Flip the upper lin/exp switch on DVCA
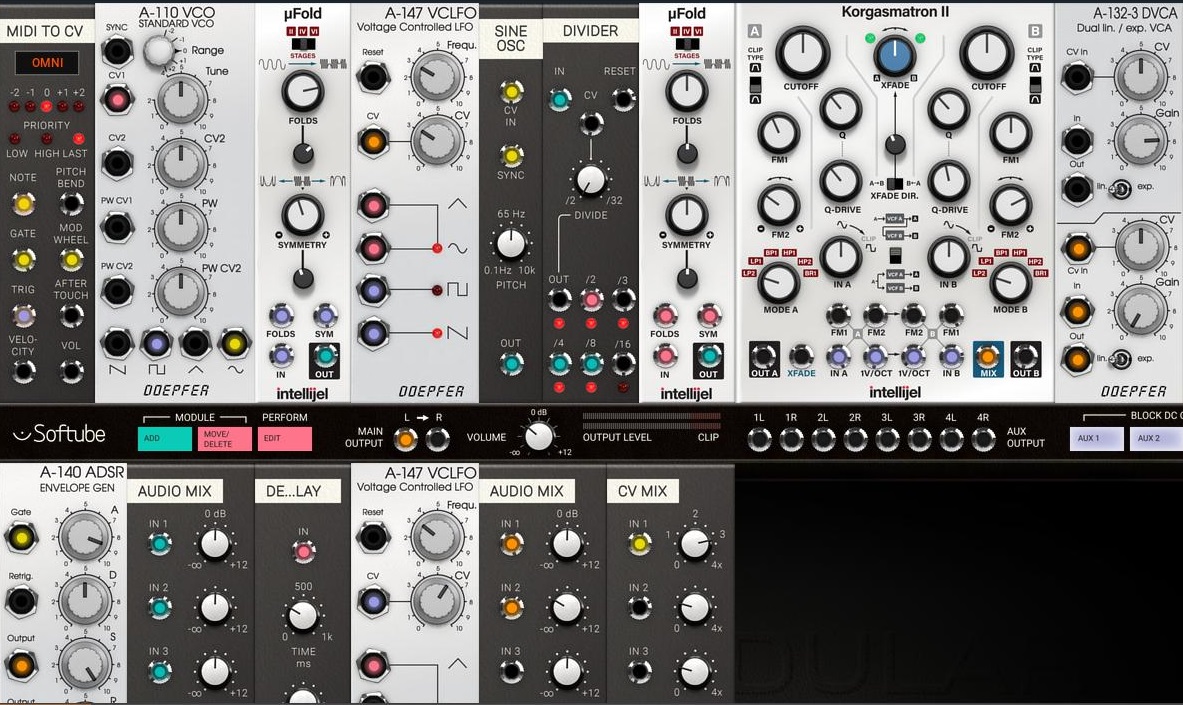The width and height of the screenshot is (1183, 705). (1120, 188)
